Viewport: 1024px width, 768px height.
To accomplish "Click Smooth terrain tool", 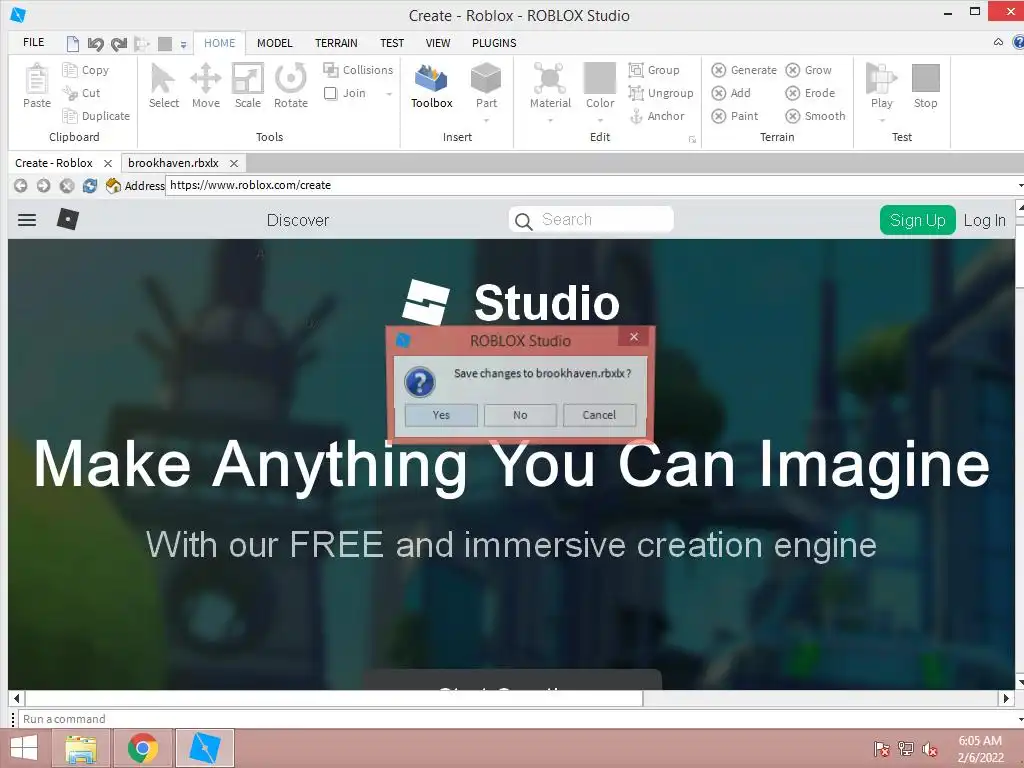I will point(815,116).
